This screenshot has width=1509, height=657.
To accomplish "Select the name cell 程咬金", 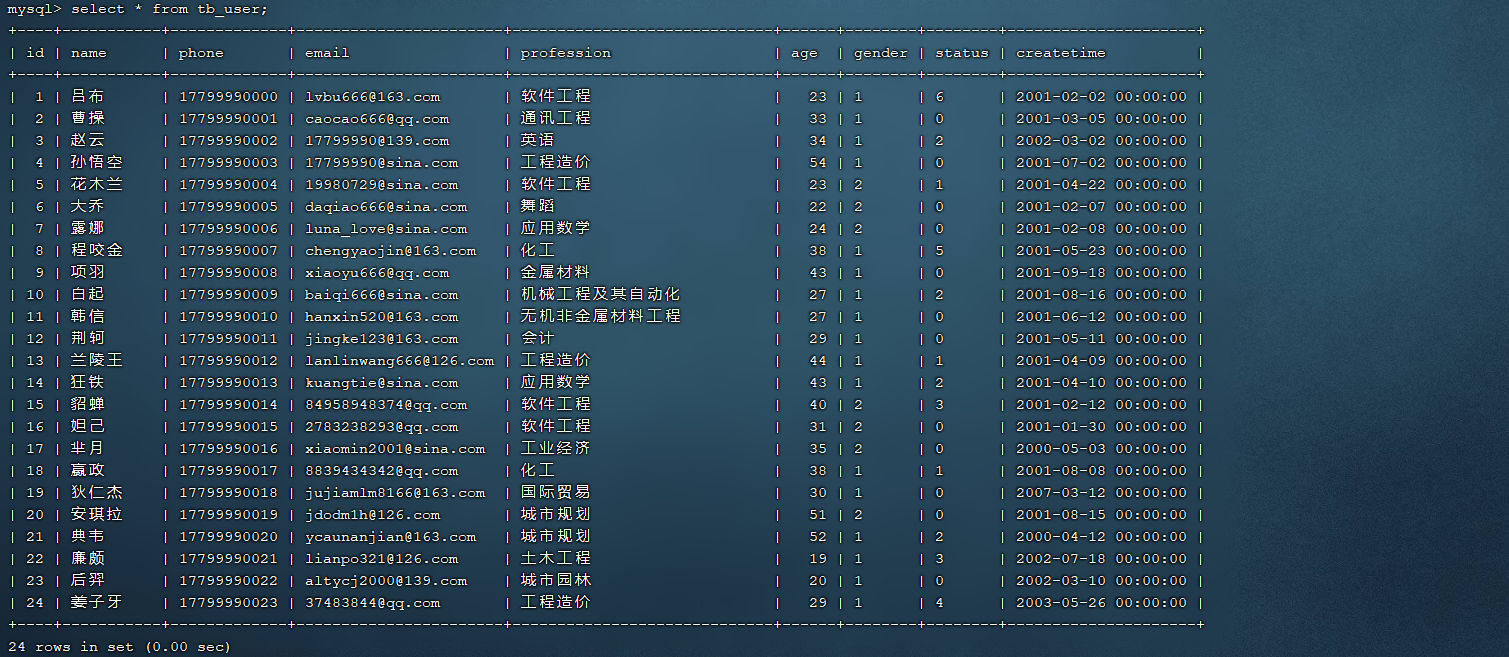I will (x=97, y=251).
